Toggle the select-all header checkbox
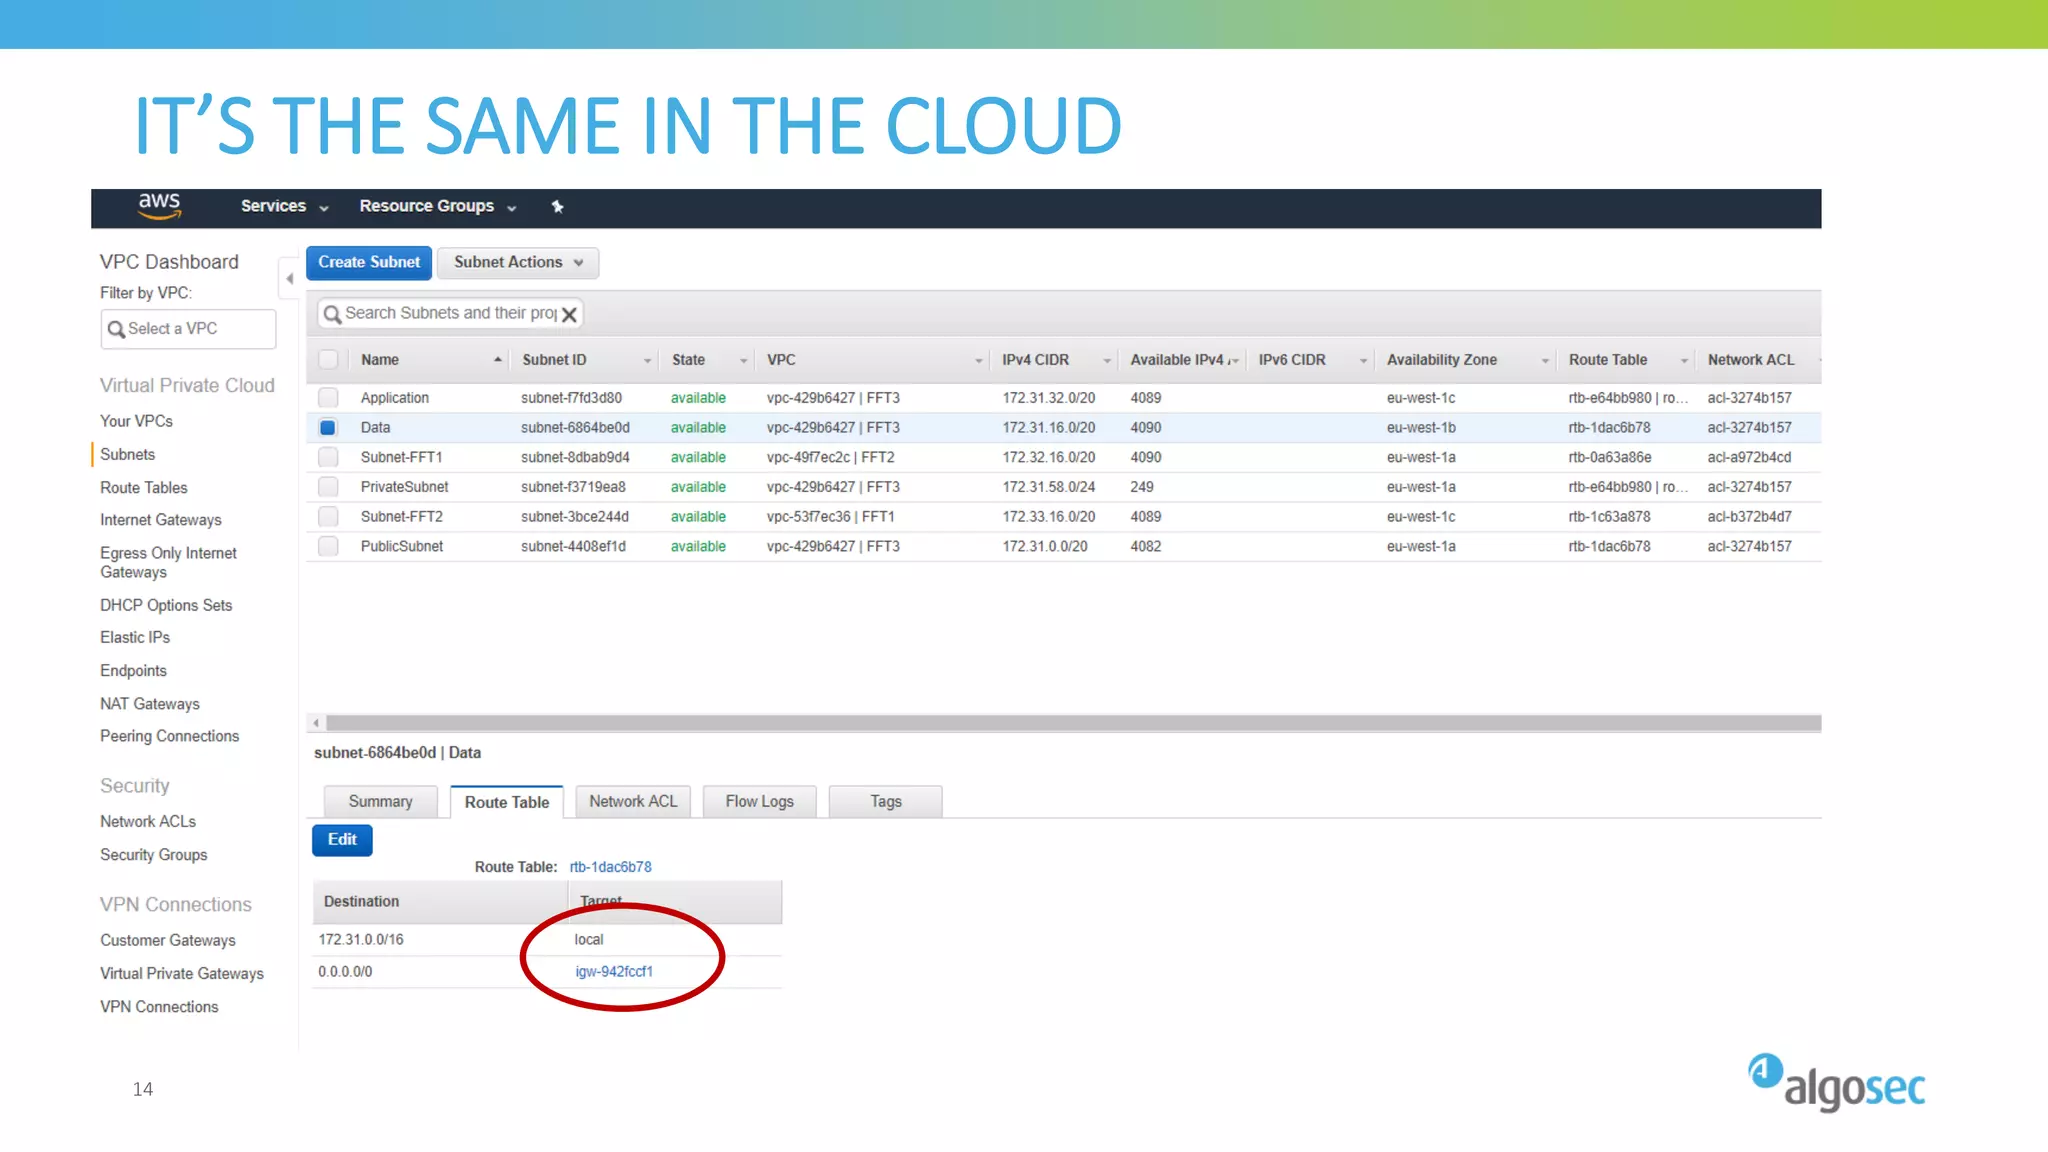This screenshot has width=2048, height=1152. (328, 360)
